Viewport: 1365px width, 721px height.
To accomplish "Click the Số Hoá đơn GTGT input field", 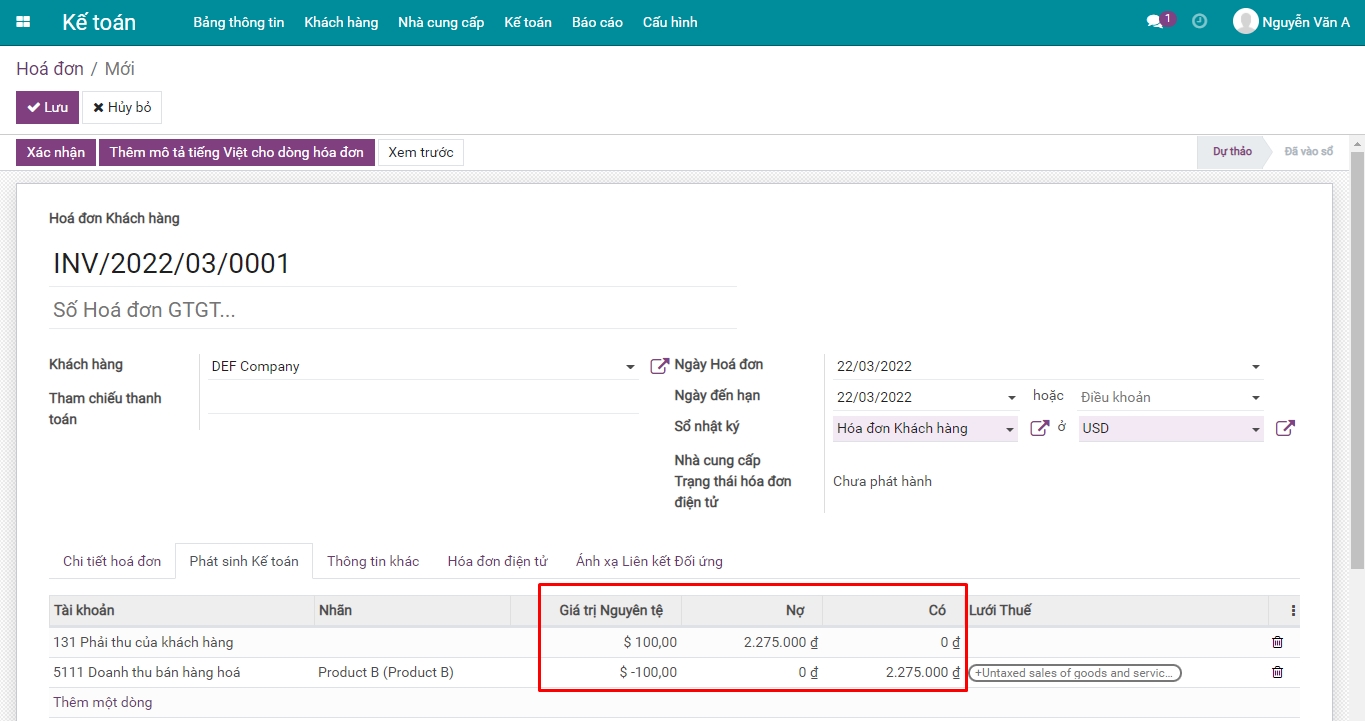I will pyautogui.click(x=394, y=310).
